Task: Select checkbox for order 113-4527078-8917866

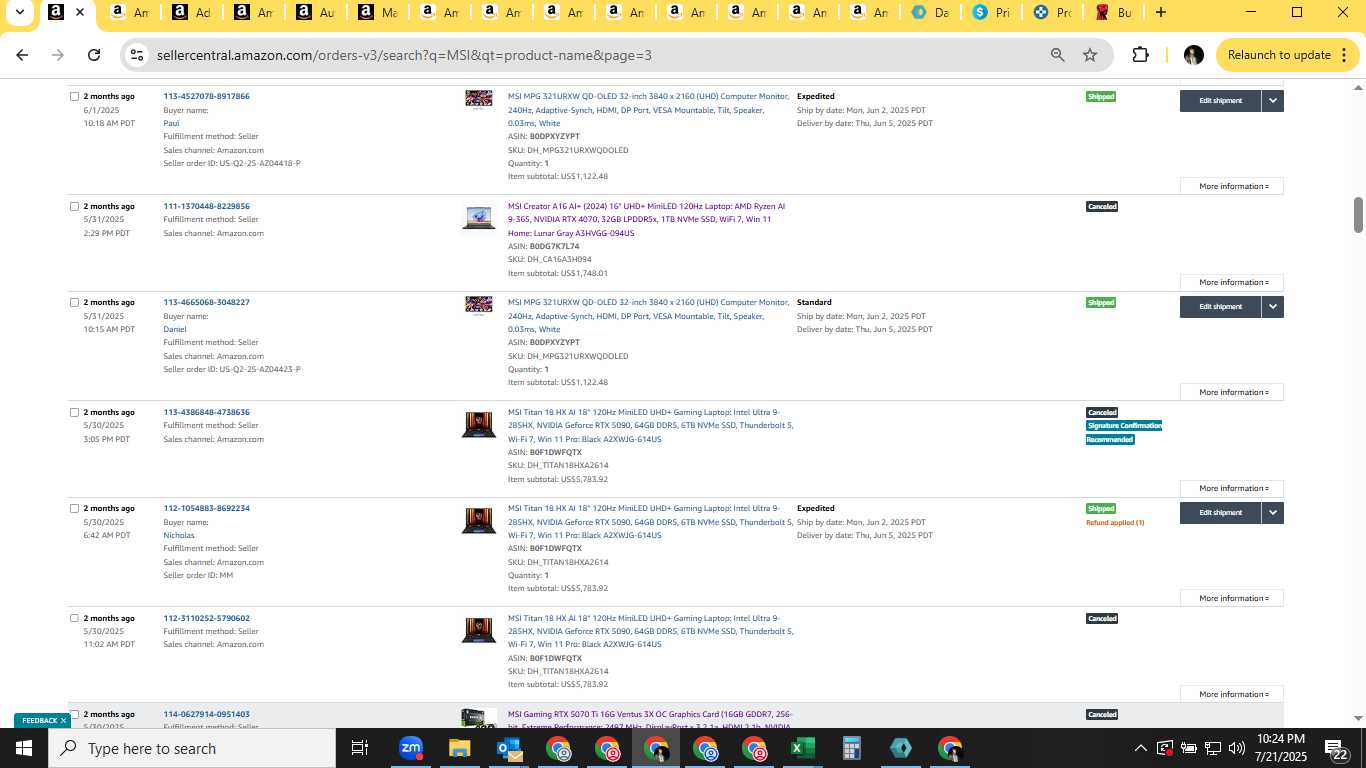Action: 74,97
